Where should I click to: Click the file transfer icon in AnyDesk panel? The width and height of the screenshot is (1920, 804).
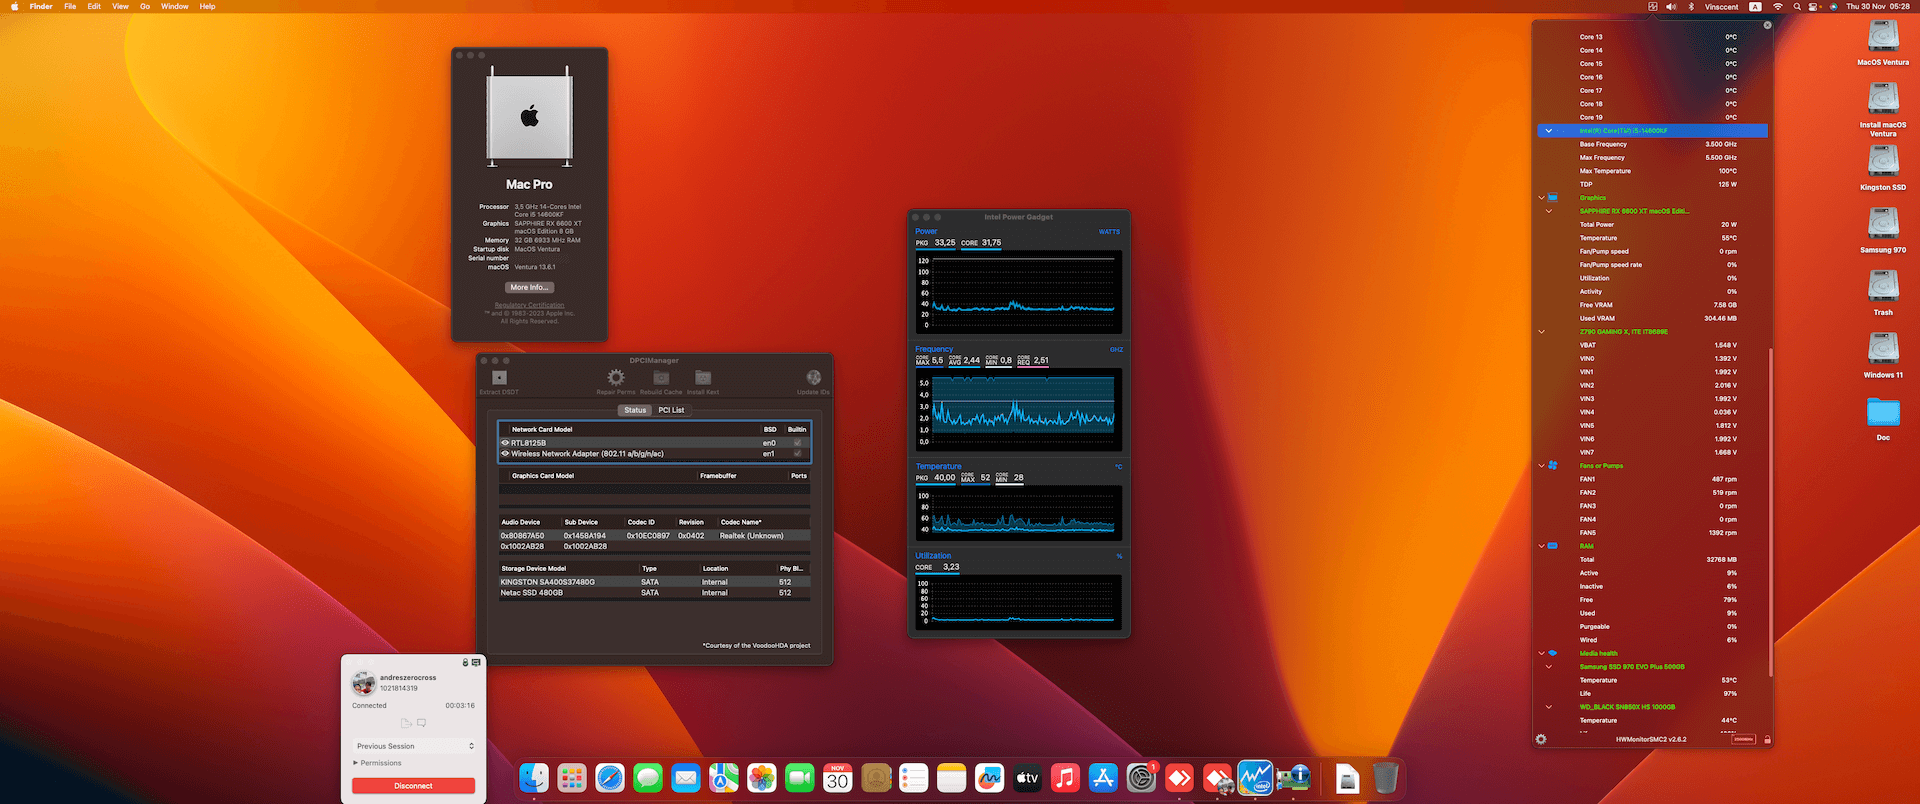(x=406, y=722)
